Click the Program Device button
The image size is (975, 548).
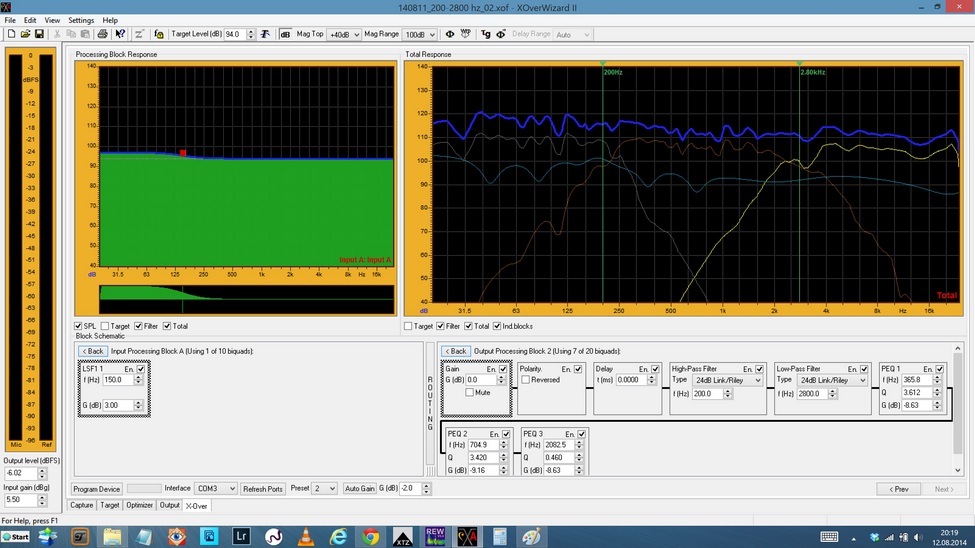pyautogui.click(x=96, y=489)
